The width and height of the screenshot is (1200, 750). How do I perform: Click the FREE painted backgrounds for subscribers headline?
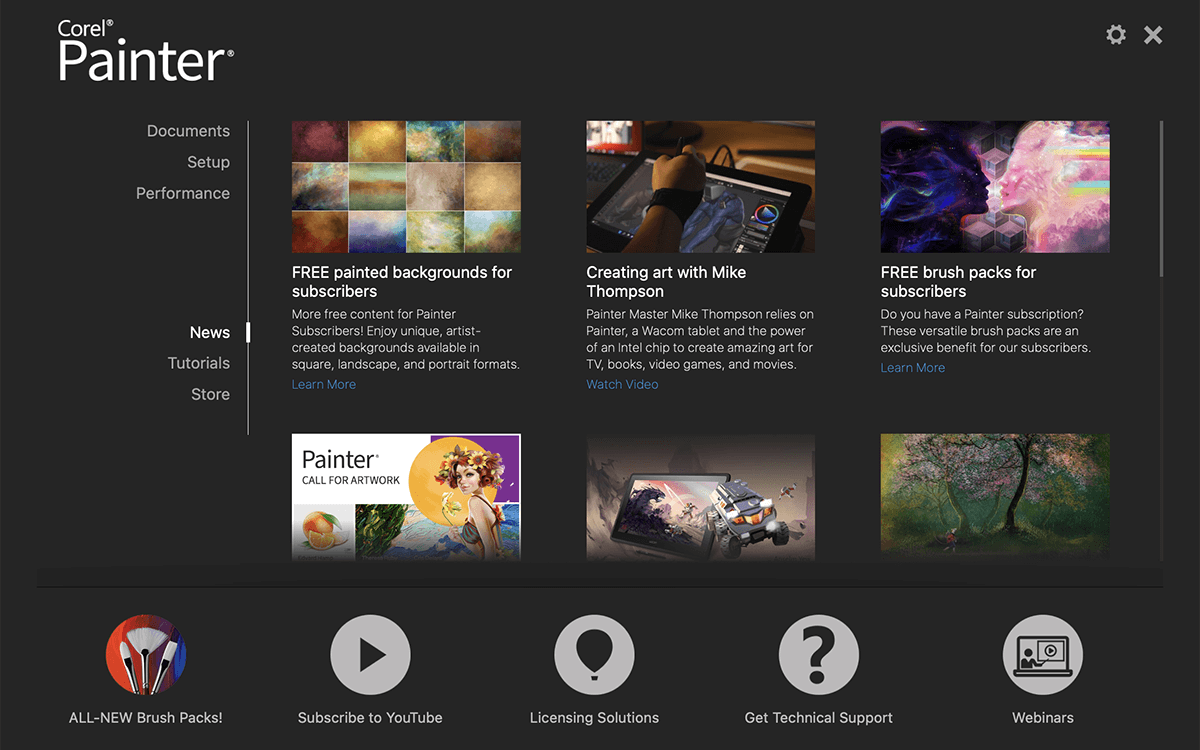(x=402, y=282)
